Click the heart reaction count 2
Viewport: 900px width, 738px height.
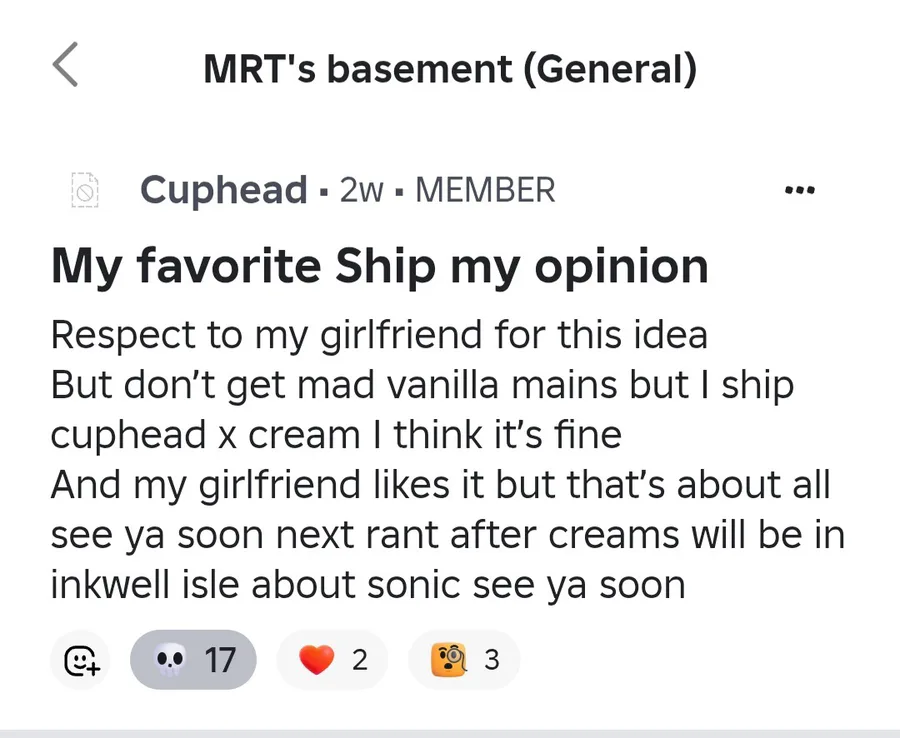359,660
